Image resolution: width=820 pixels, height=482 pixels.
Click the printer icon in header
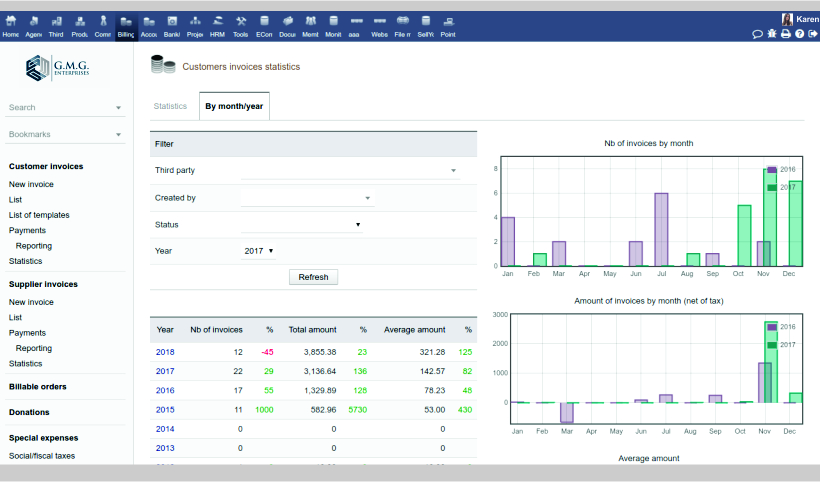tap(785, 34)
